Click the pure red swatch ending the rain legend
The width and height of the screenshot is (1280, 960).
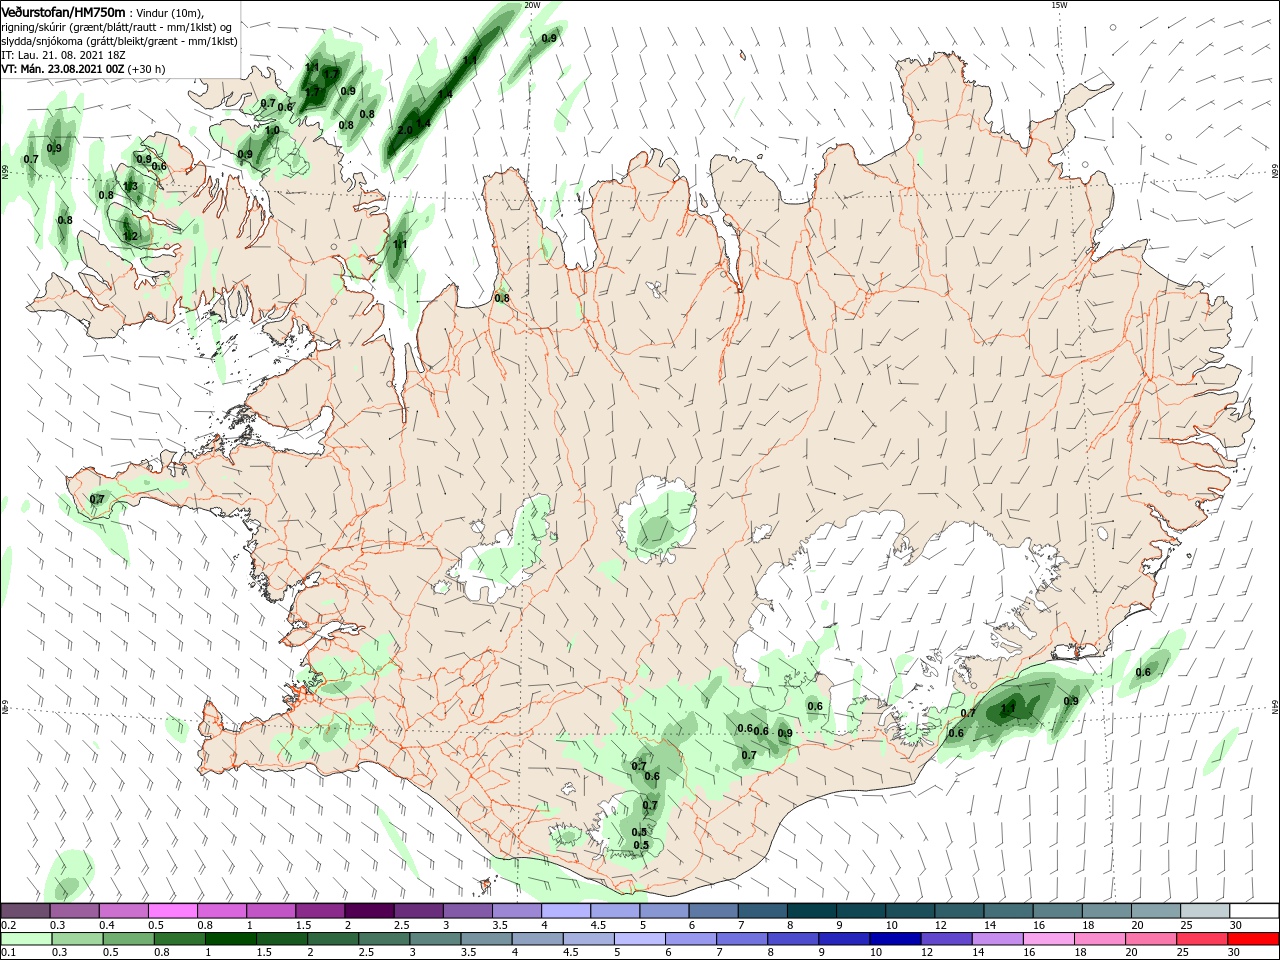[x=1254, y=939]
